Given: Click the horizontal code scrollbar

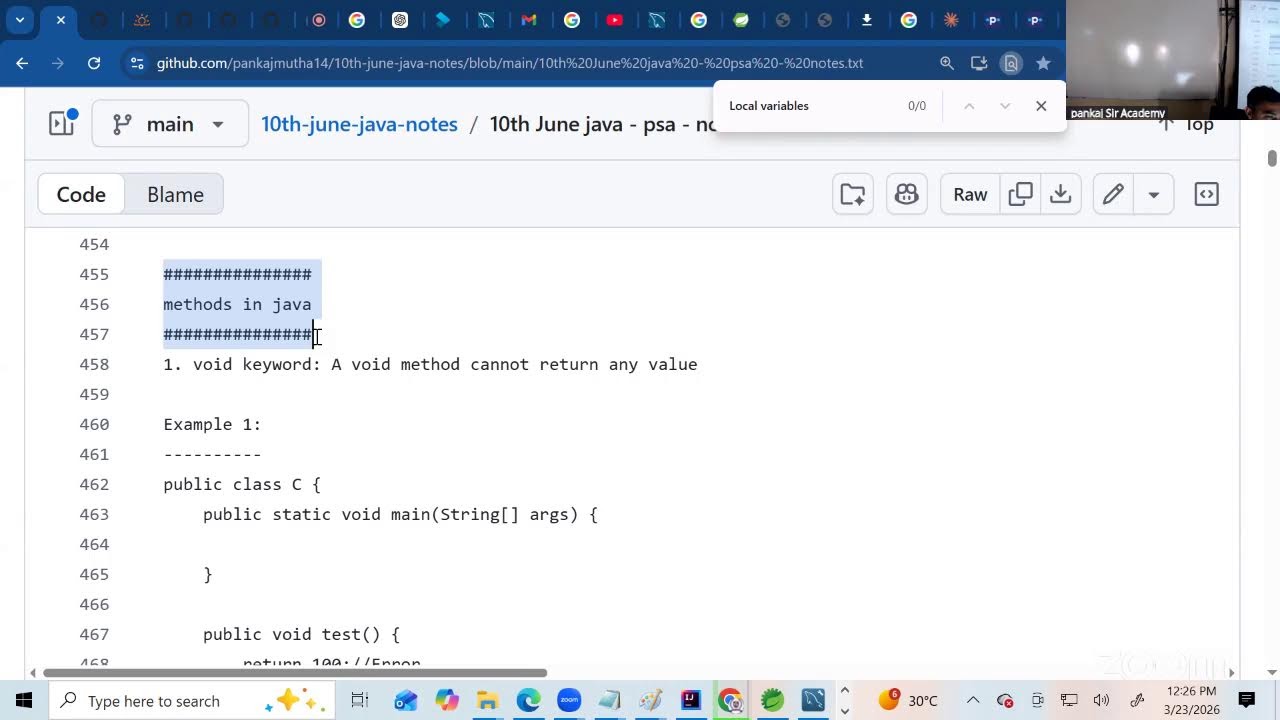Looking at the screenshot, I should pos(295,673).
